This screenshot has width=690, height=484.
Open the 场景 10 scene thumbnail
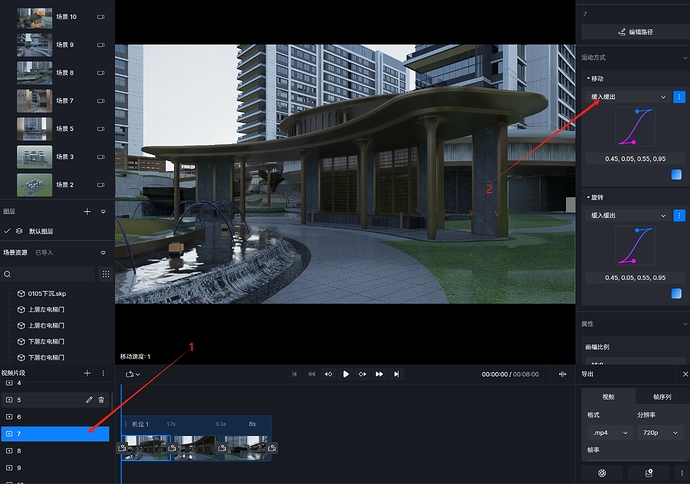click(x=34, y=18)
